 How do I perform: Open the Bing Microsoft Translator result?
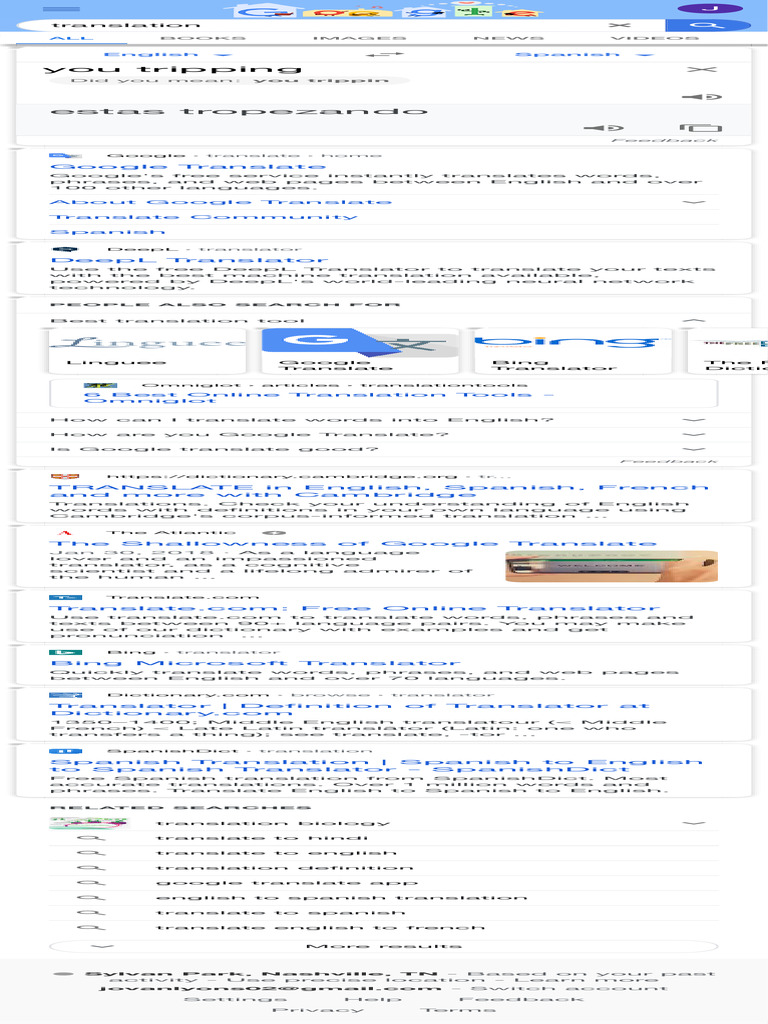pyautogui.click(x=255, y=664)
